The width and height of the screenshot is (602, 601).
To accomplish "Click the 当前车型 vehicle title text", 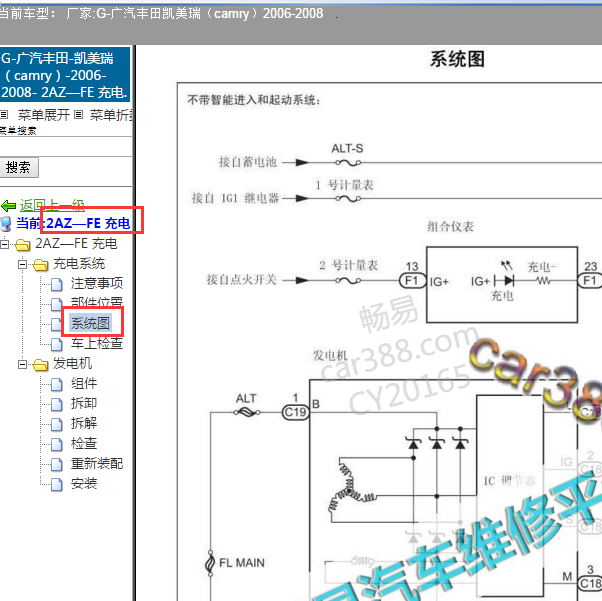I will pyautogui.click(x=161, y=13).
